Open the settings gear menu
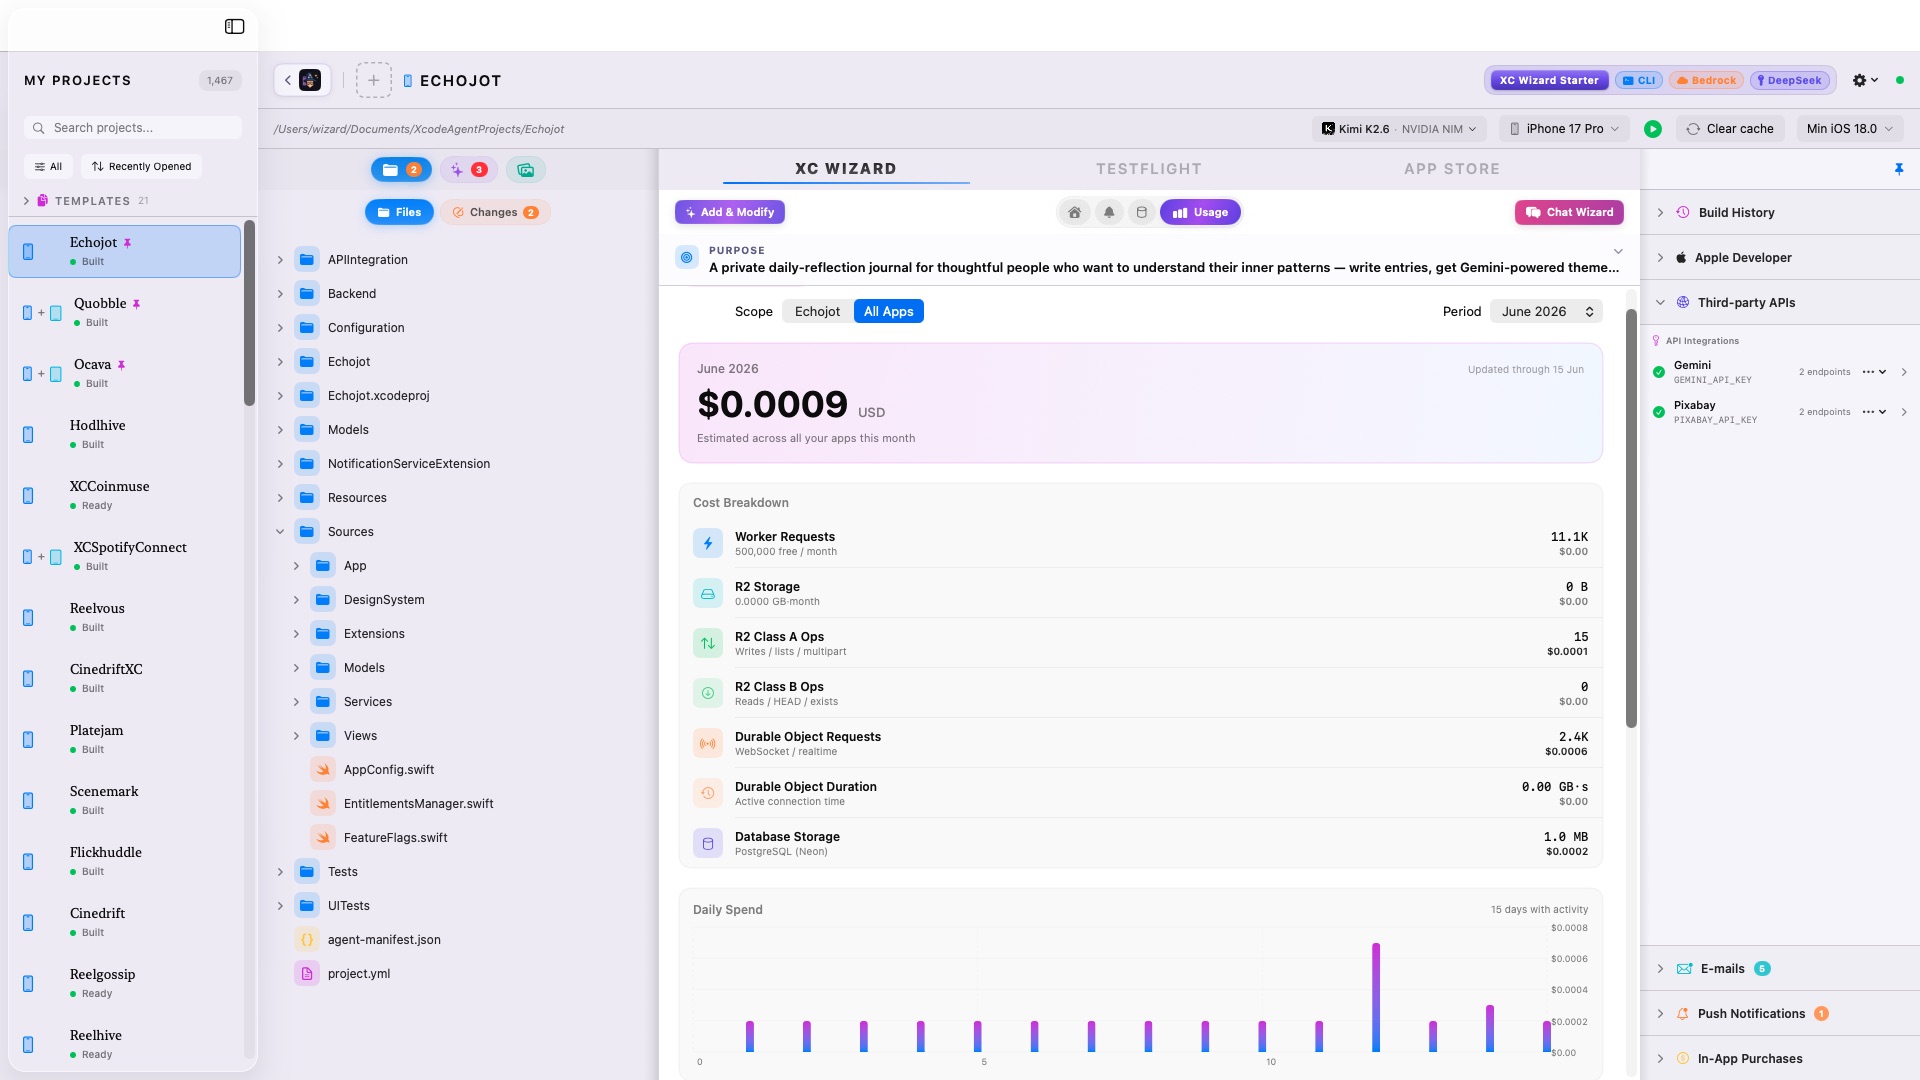Viewport: 1920px width, 1080px height. [1865, 80]
